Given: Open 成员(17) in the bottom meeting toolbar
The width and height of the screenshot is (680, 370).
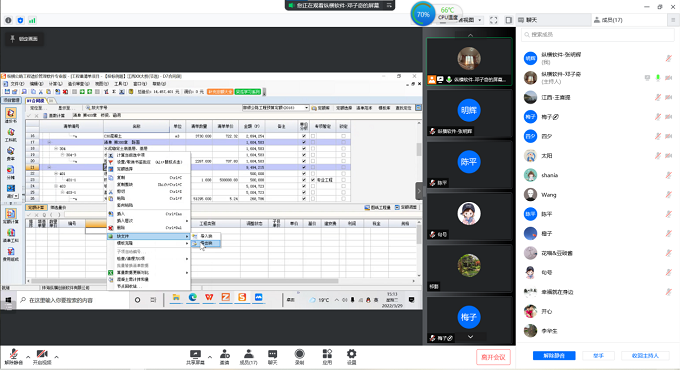Looking at the screenshot, I should click(248, 357).
